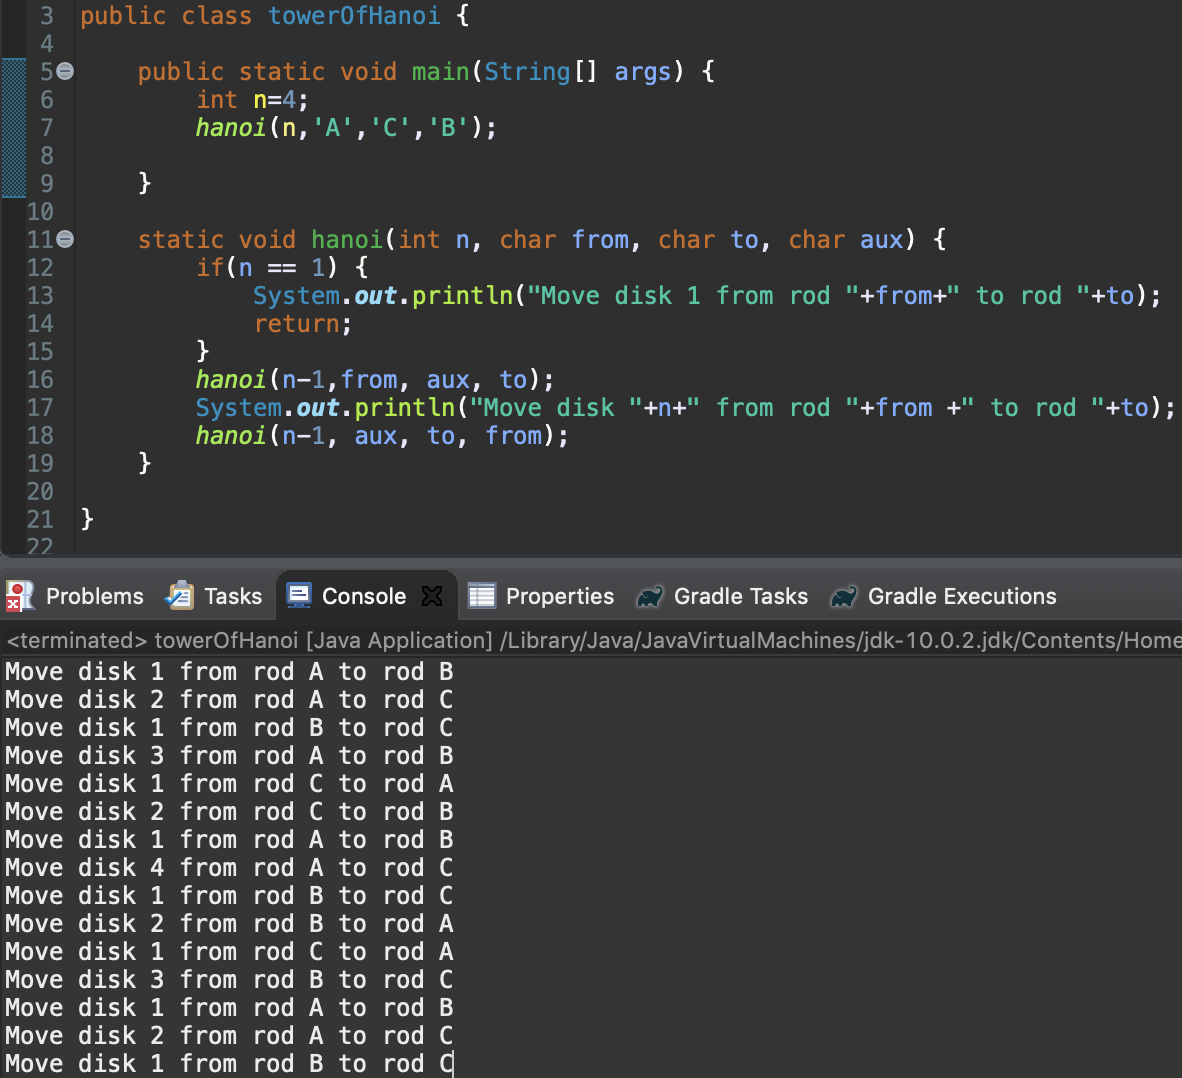Click the blue selection bar in the gutter
Screen dimensions: 1182x1078
12,128
